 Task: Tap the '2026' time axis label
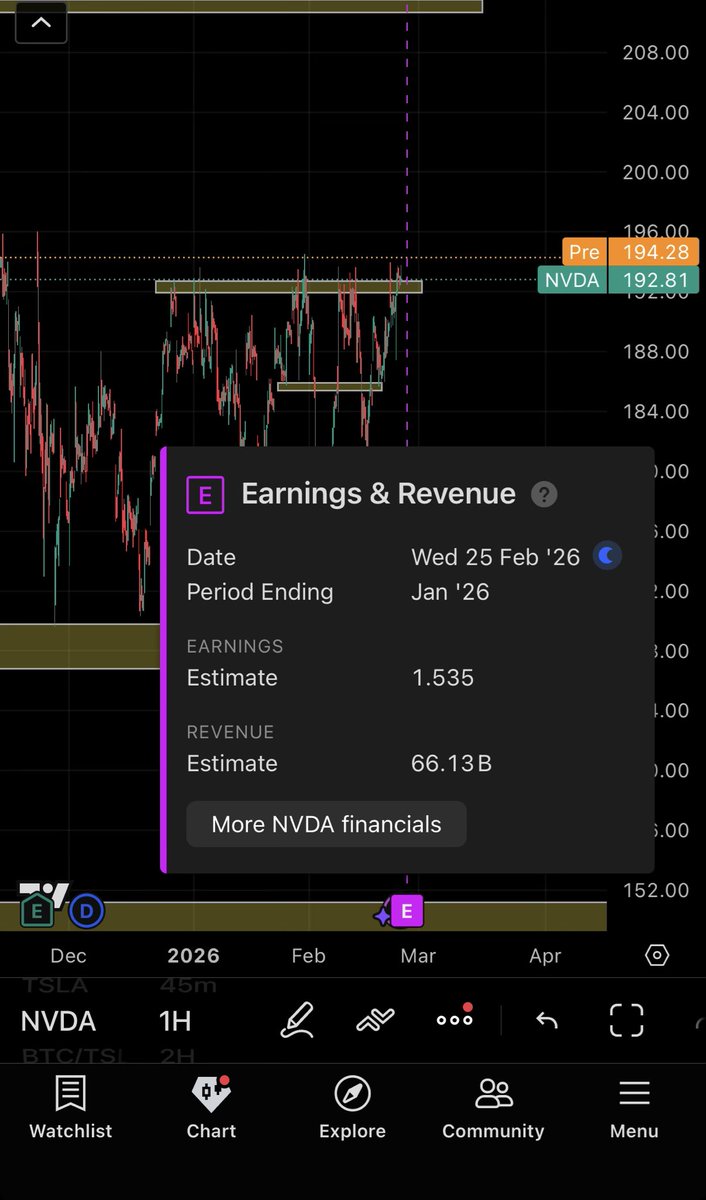coord(193,956)
